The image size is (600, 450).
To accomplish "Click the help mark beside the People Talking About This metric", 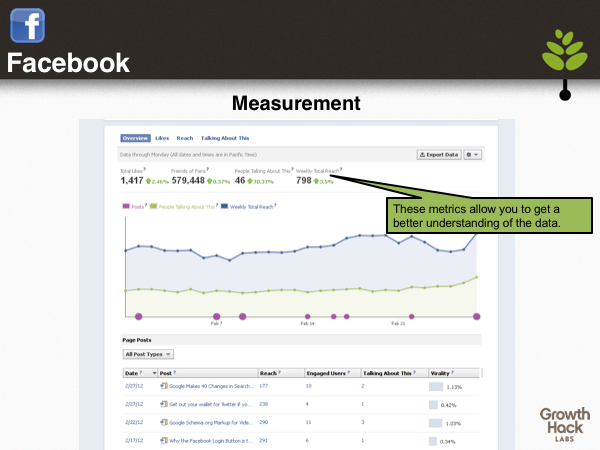I will pos(293,169).
